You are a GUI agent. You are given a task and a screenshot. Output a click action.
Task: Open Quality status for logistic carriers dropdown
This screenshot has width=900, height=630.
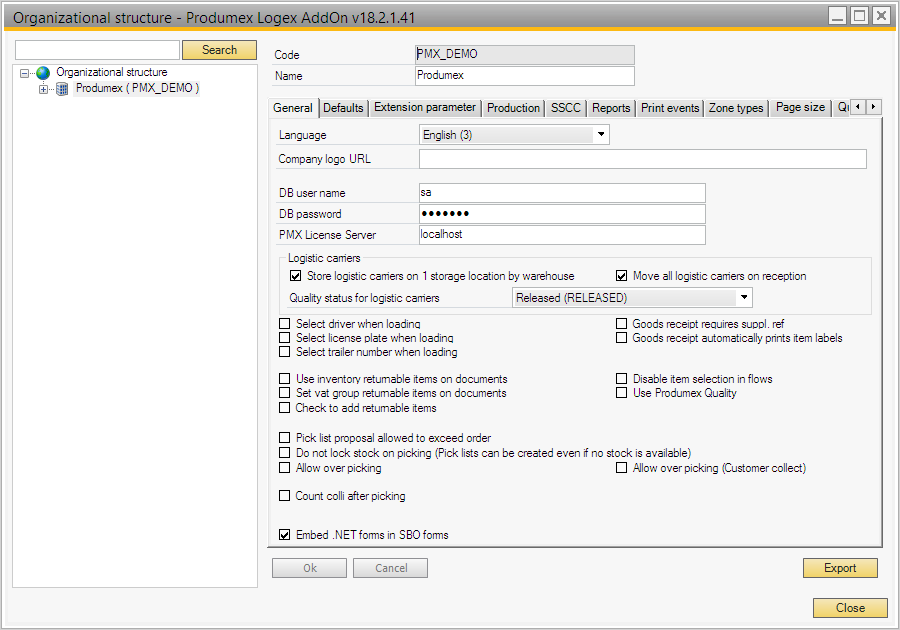(743, 298)
